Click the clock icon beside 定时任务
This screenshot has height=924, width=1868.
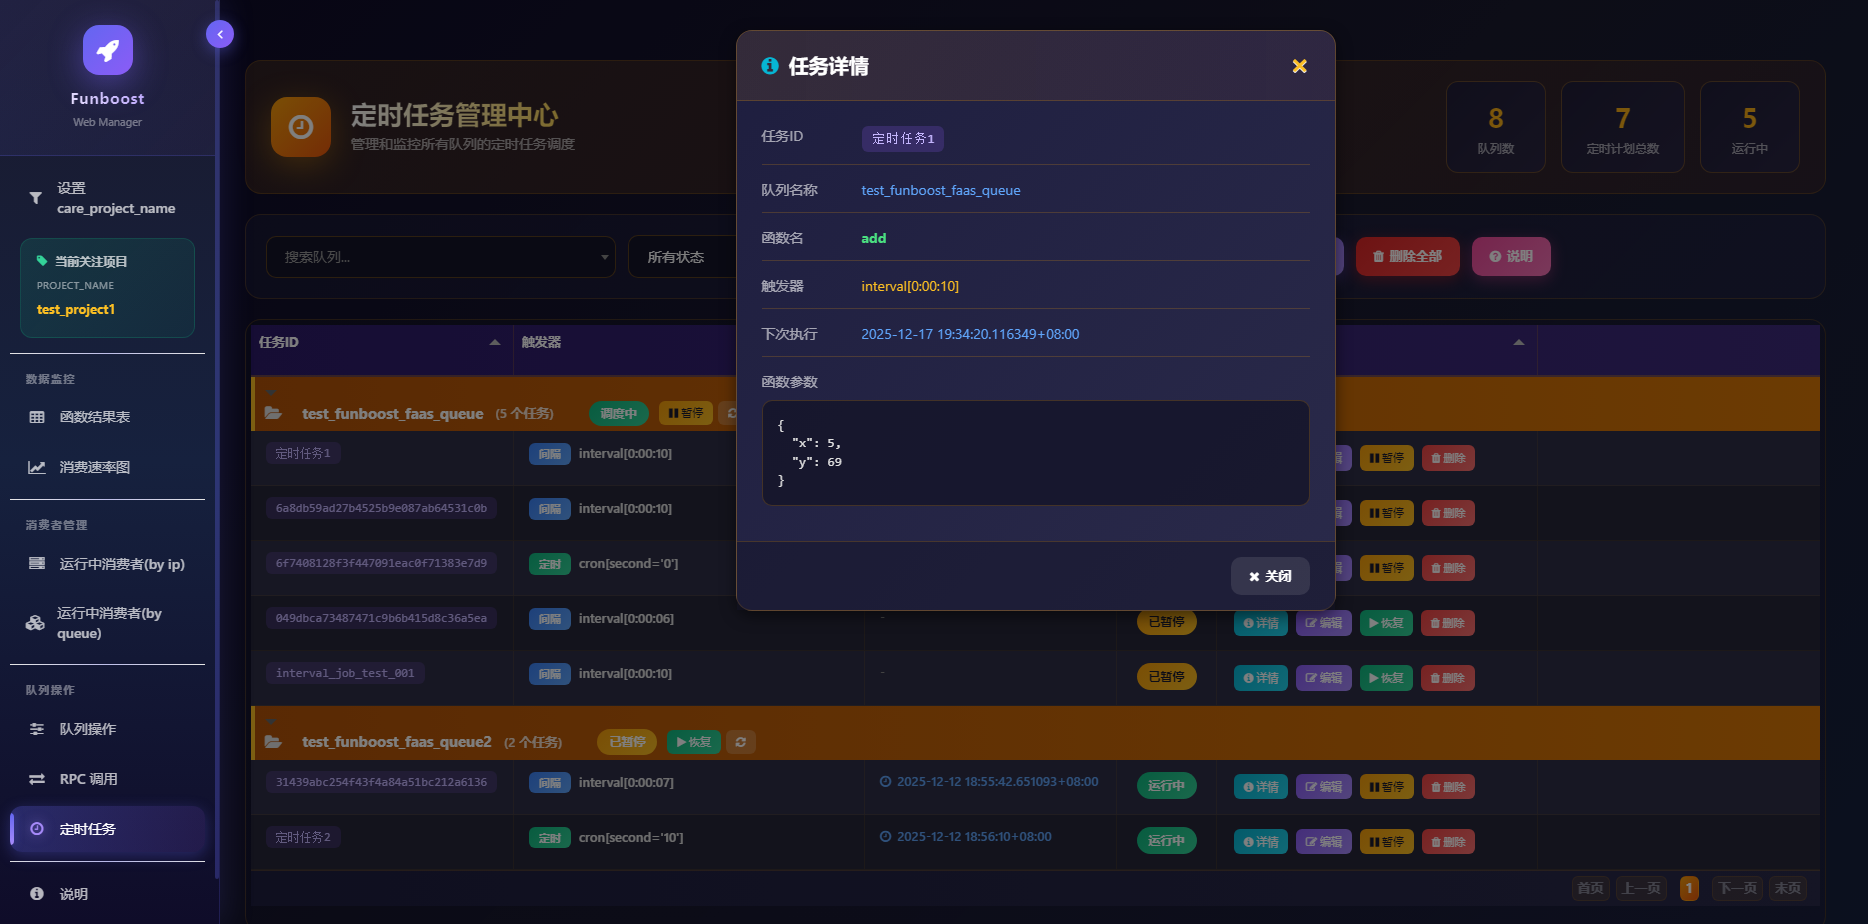pos(37,829)
